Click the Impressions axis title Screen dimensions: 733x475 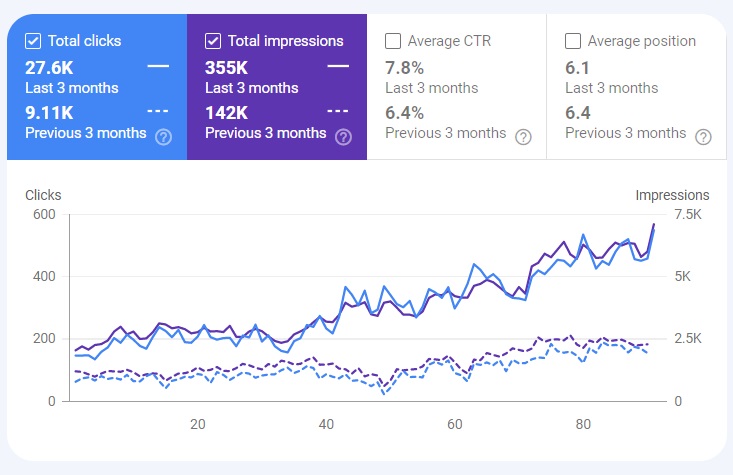pyautogui.click(x=672, y=195)
